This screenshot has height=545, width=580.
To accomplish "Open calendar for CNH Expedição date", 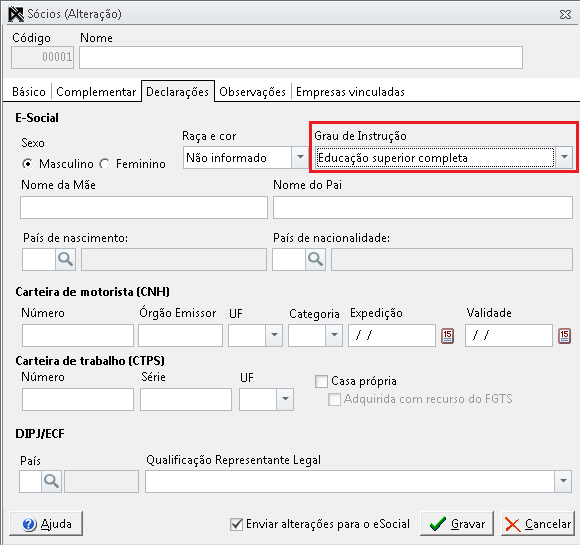I will (x=448, y=336).
